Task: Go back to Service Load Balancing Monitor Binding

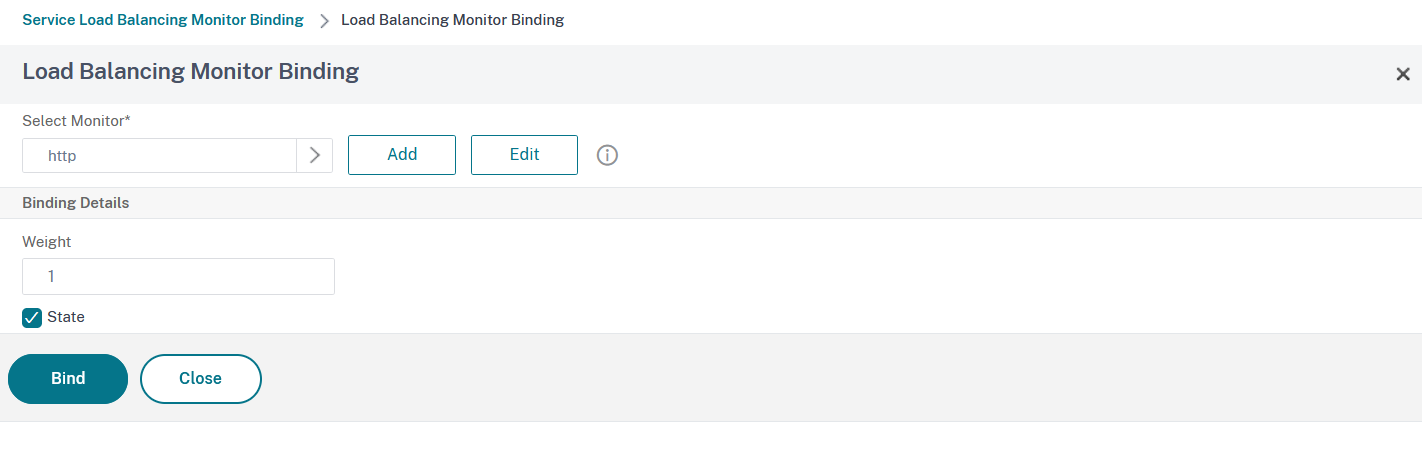Action: coord(163,20)
